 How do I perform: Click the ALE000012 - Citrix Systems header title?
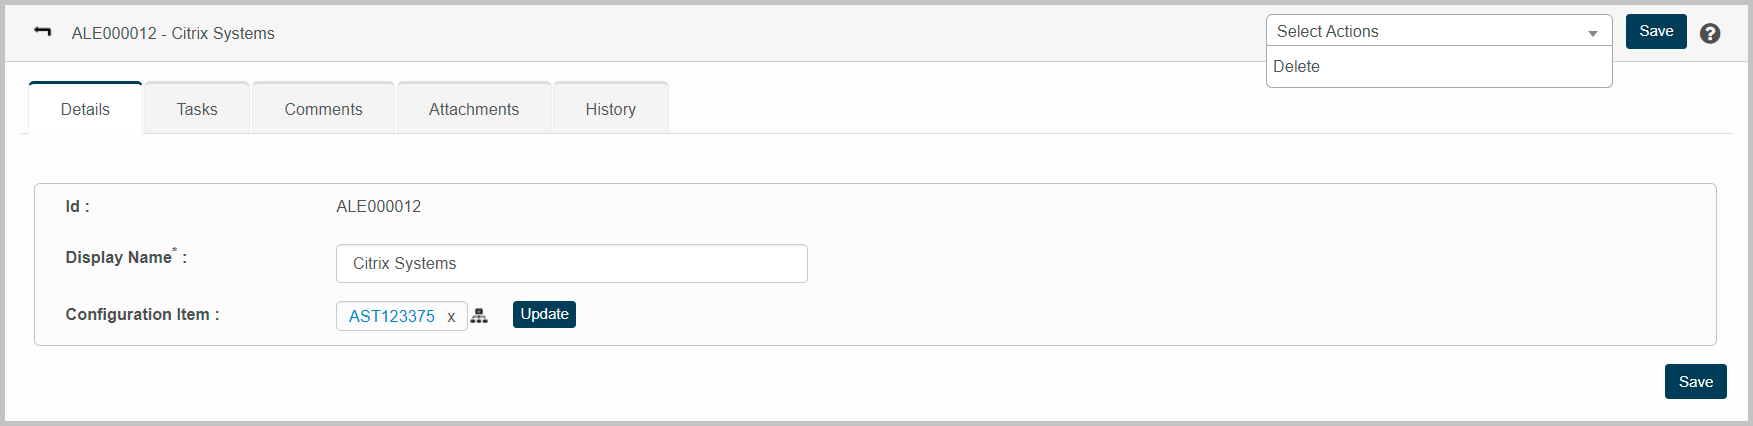173,33
